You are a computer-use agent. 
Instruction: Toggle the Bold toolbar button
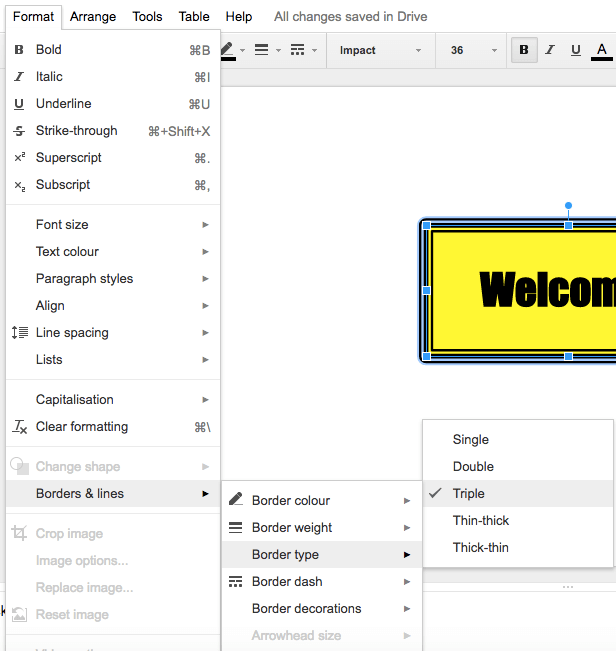coord(524,50)
